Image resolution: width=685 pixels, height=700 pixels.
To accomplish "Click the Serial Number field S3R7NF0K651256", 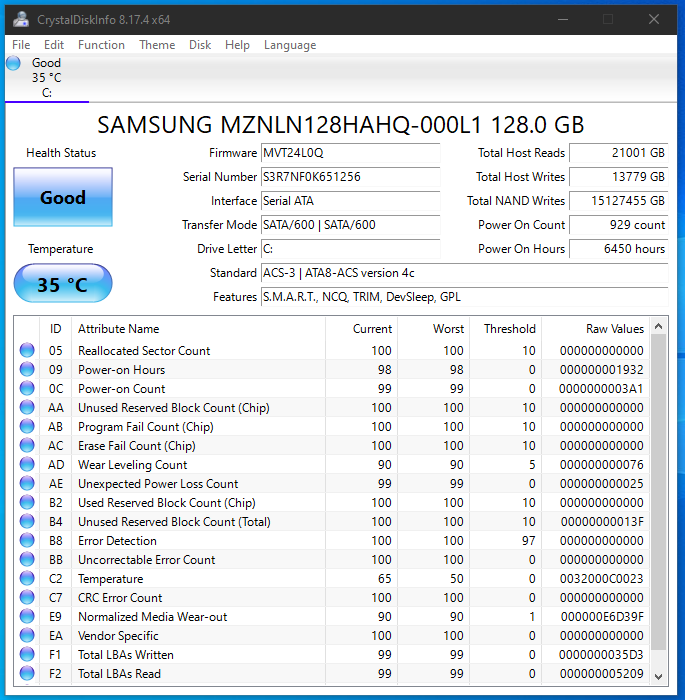I will pyautogui.click(x=351, y=177).
